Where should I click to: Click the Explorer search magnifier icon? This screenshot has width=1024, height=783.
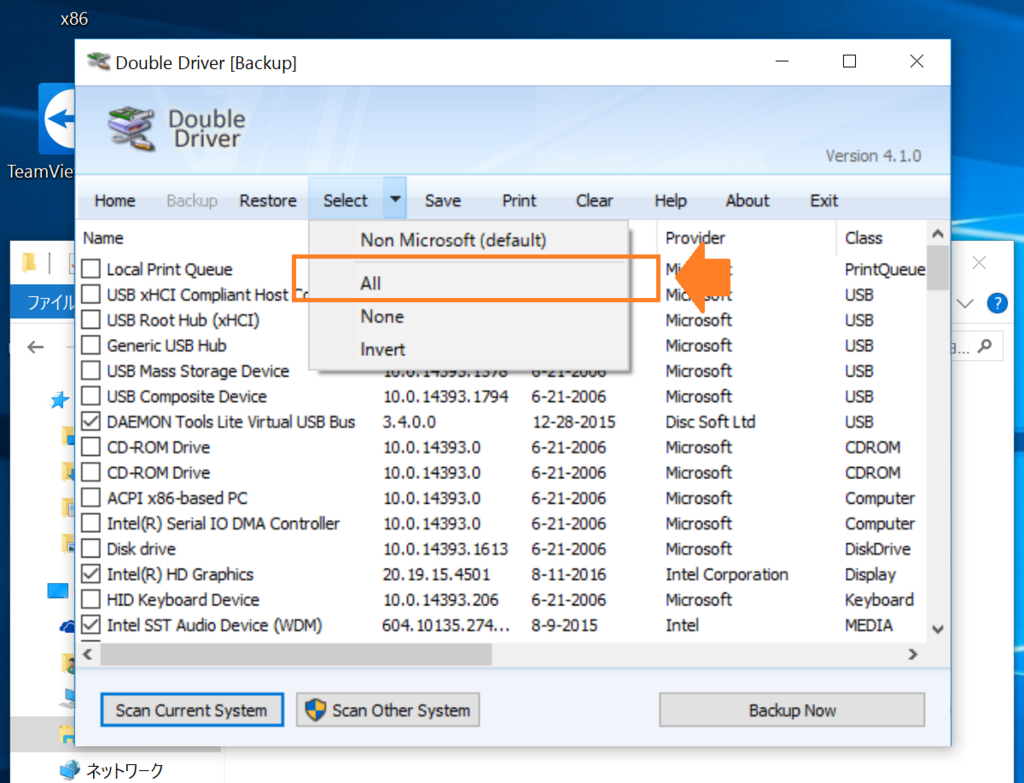(985, 346)
